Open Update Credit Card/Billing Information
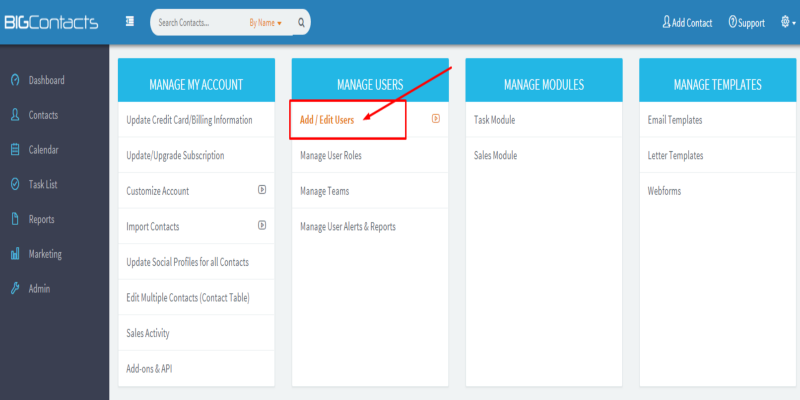The image size is (800, 400). 189,120
